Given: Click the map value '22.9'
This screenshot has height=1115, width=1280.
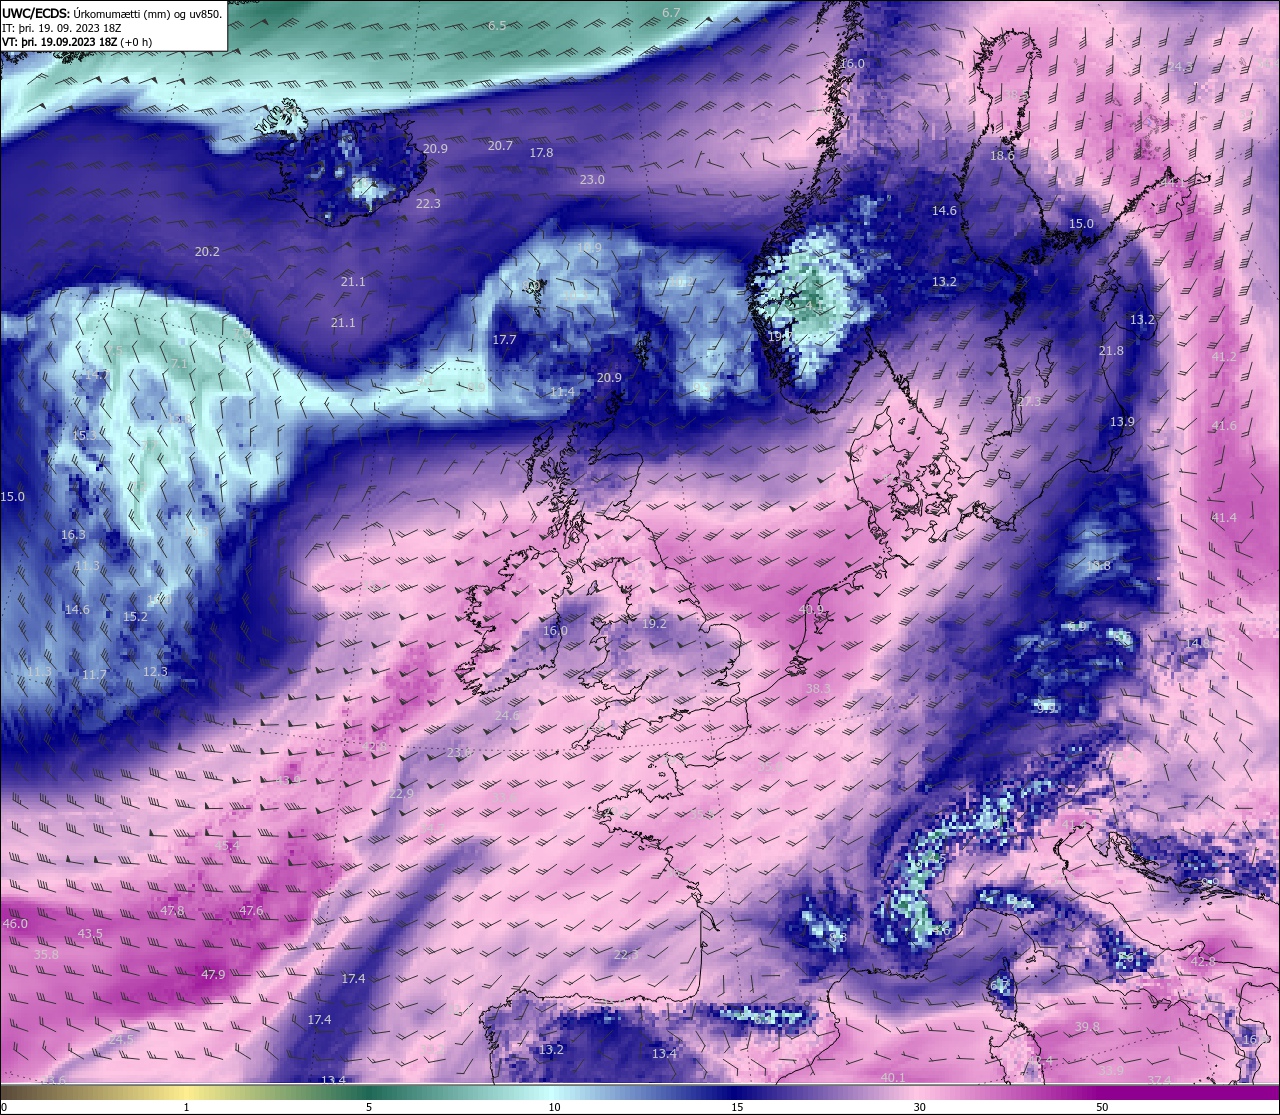Looking at the screenshot, I should click(401, 794).
